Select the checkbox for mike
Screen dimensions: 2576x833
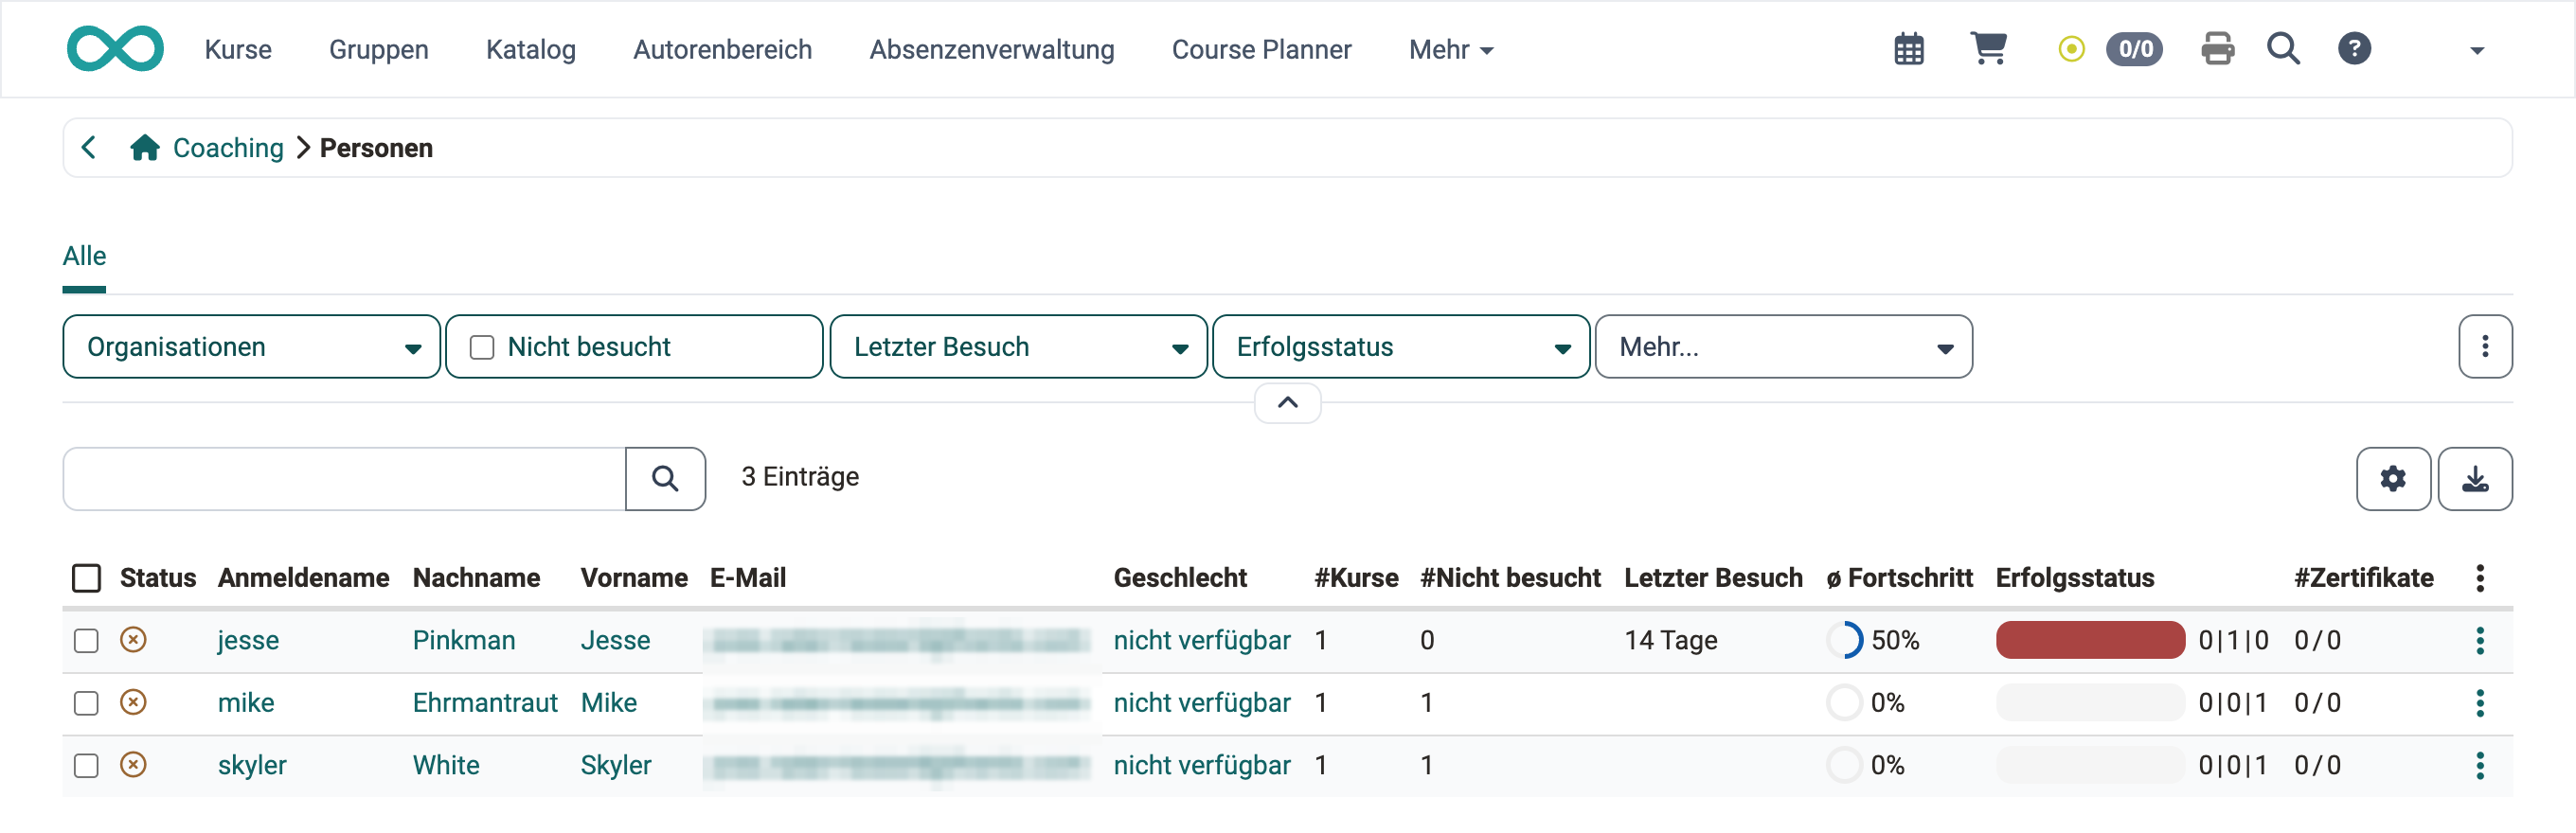click(87, 704)
